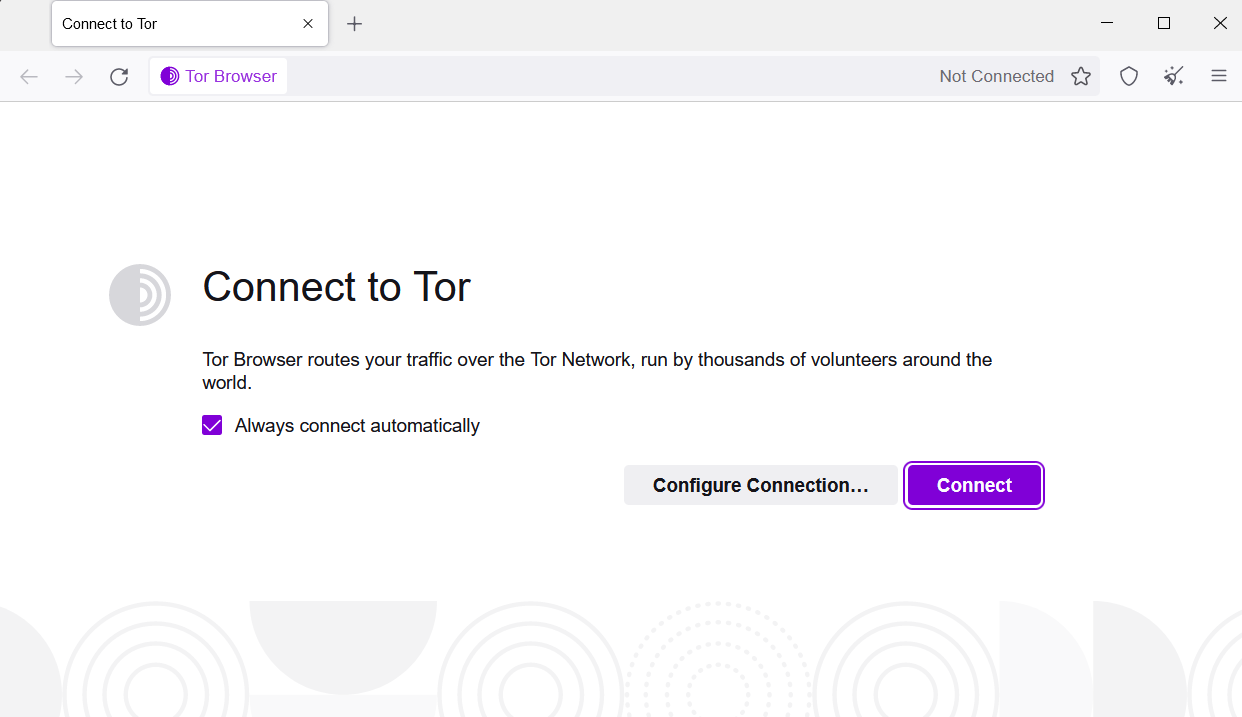Click the forward navigation arrow

click(74, 76)
